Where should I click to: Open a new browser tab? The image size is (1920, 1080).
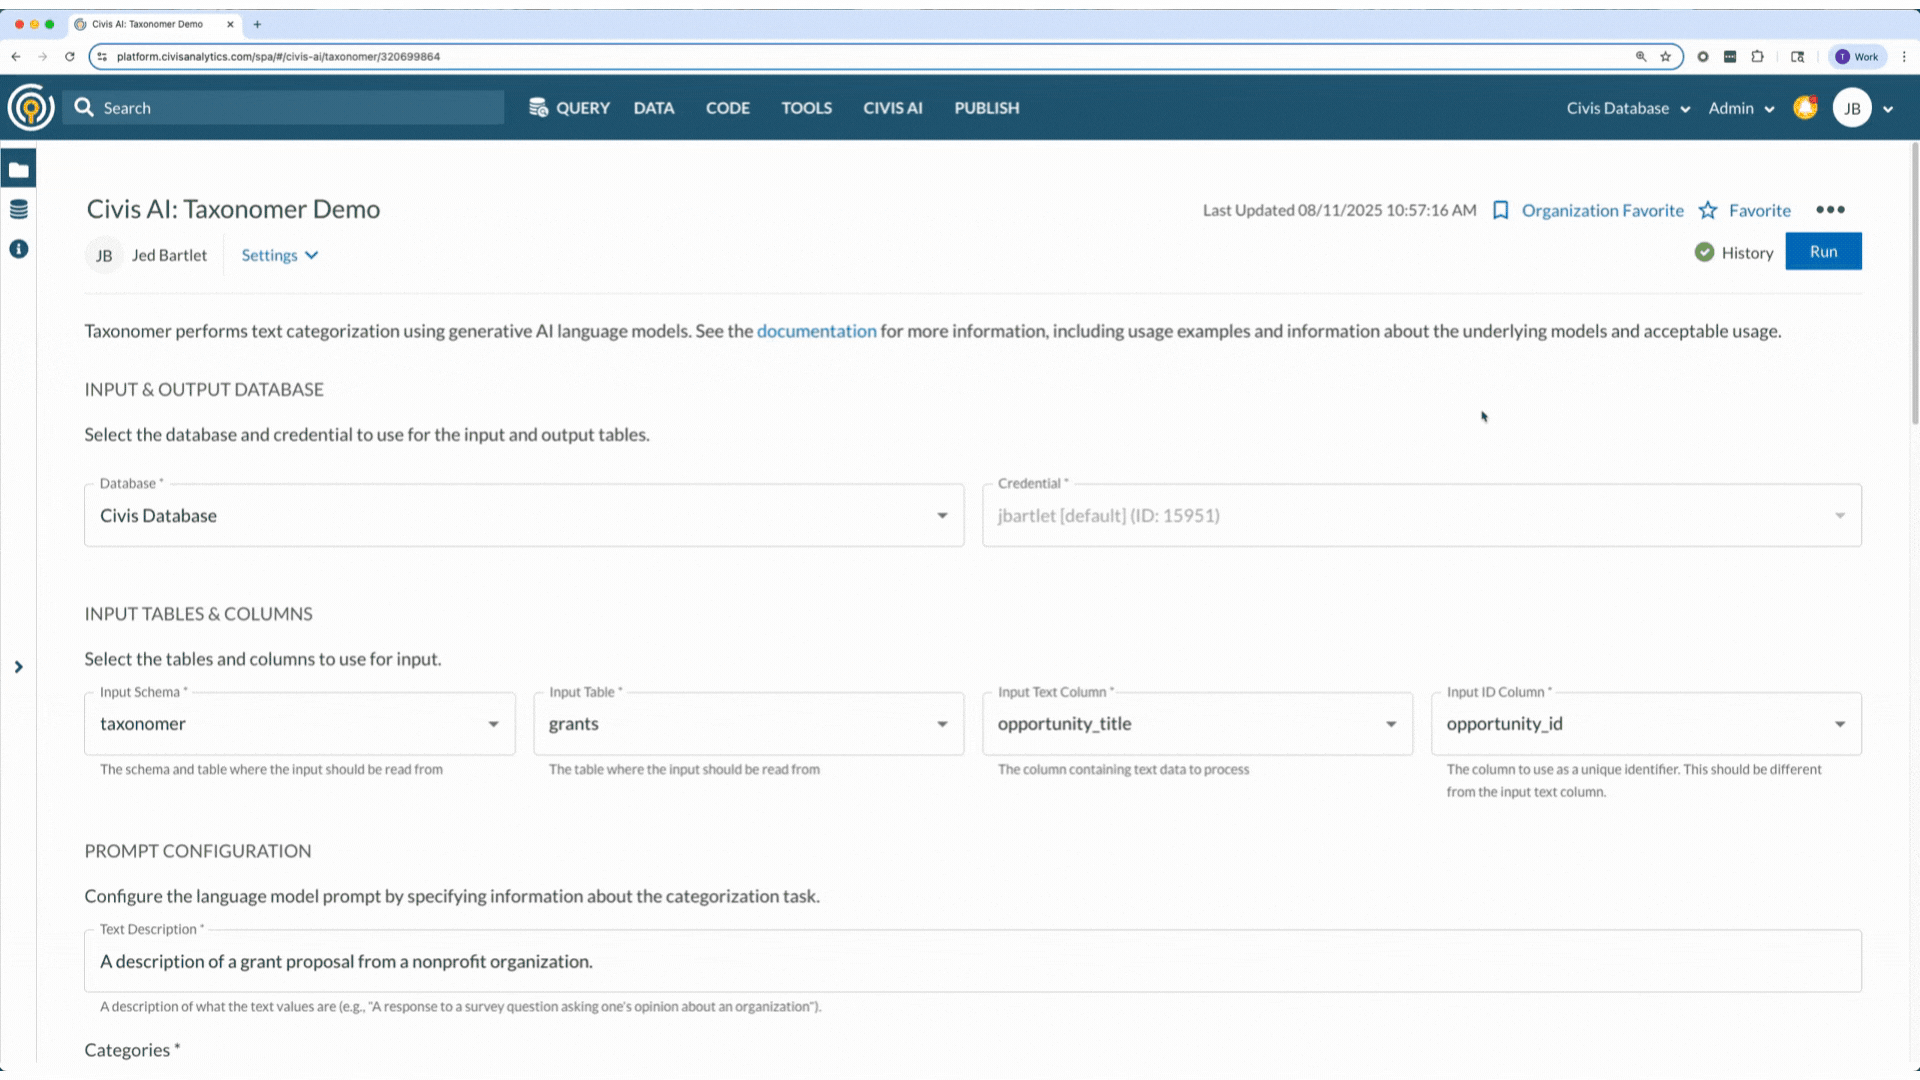(257, 24)
